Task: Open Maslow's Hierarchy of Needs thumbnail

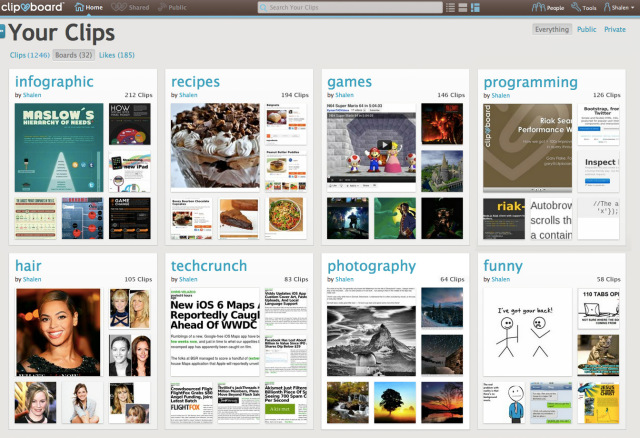Action: pyautogui.click(x=59, y=147)
